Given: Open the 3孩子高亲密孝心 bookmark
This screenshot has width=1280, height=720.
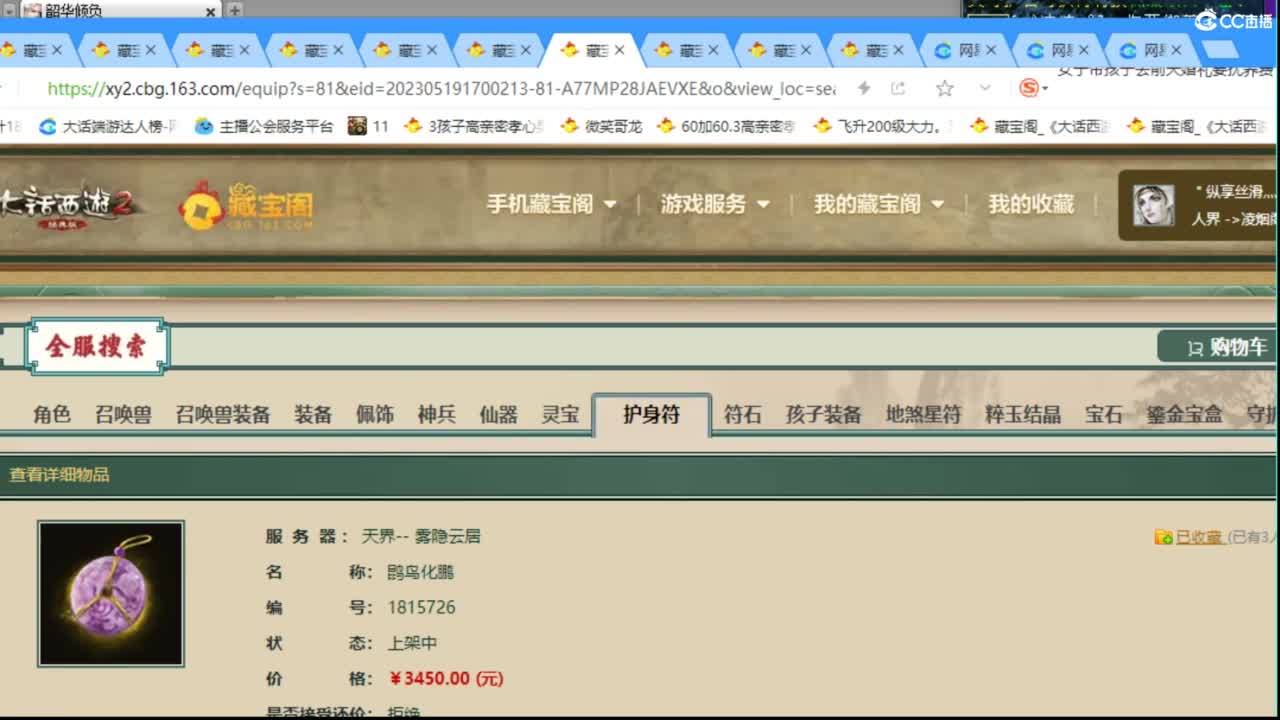Looking at the screenshot, I should point(474,126).
